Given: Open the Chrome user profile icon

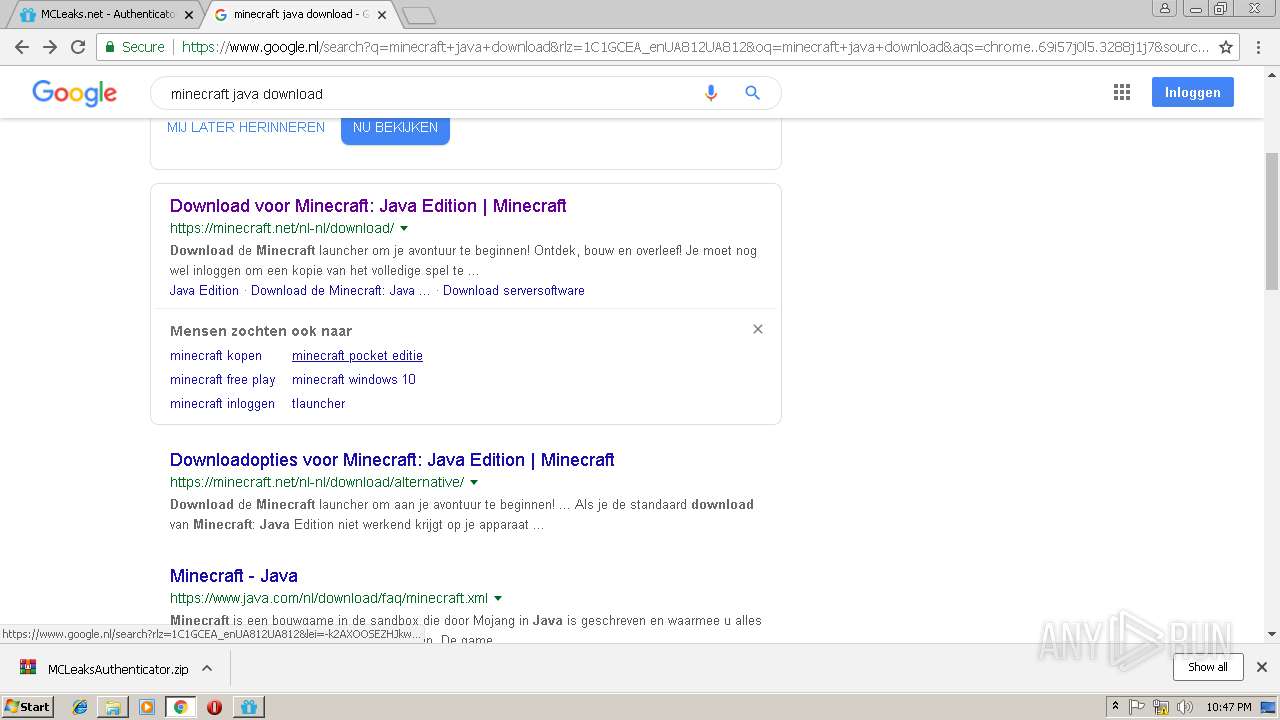Looking at the screenshot, I should click(x=1165, y=8).
